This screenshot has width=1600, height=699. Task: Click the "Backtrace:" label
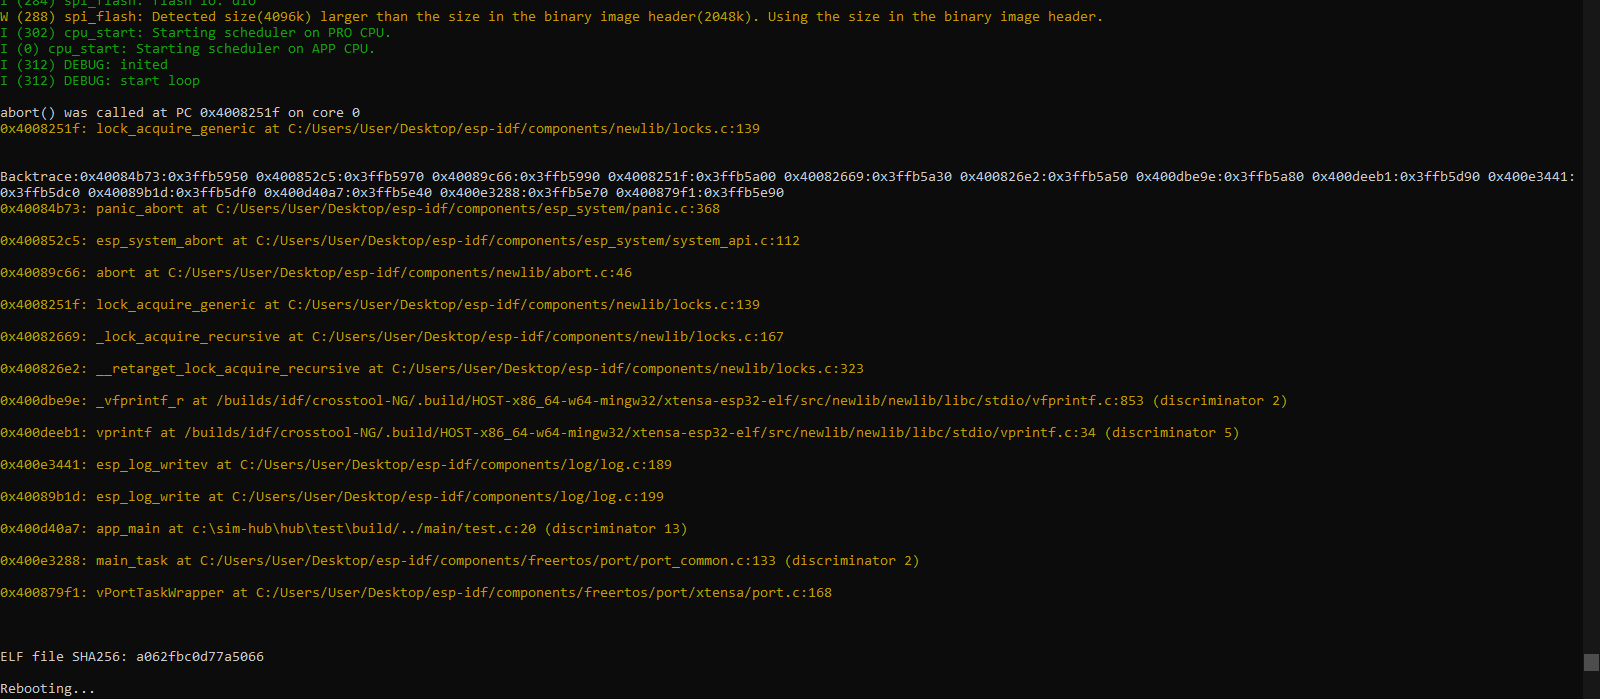coord(40,177)
